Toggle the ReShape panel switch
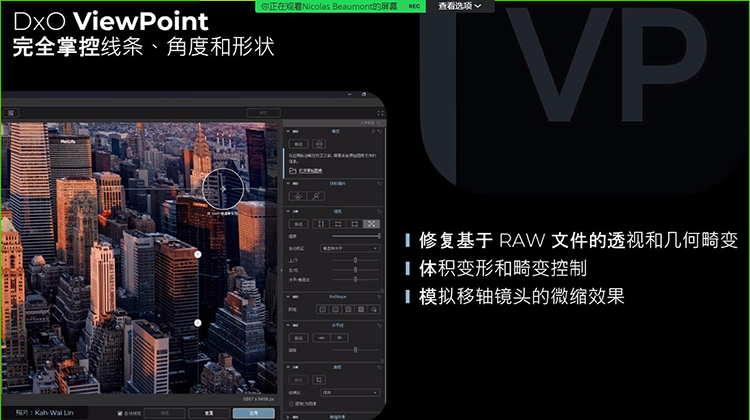 tap(296, 297)
